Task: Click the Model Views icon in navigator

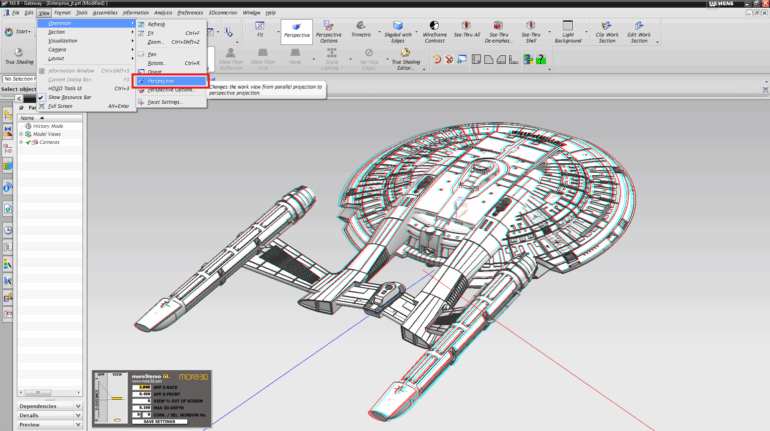Action: tap(28, 134)
